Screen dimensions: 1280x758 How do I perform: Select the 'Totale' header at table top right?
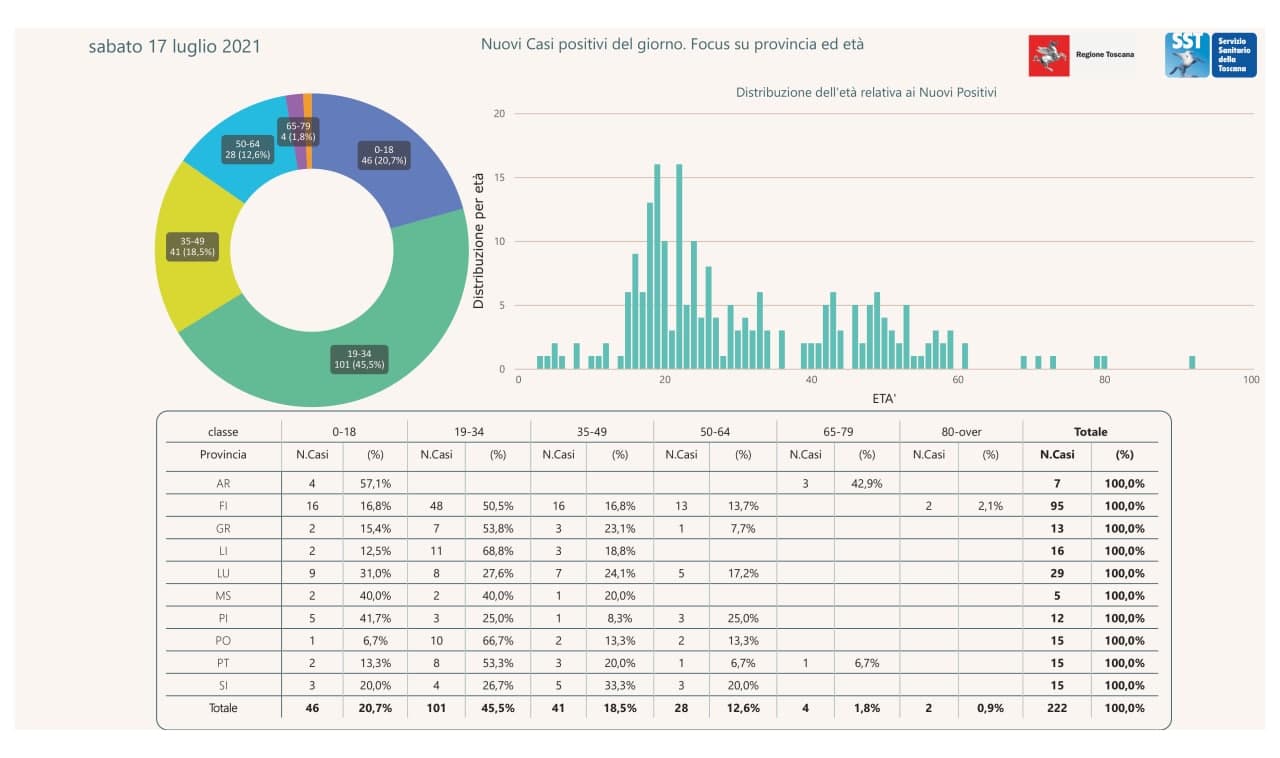pos(1090,432)
